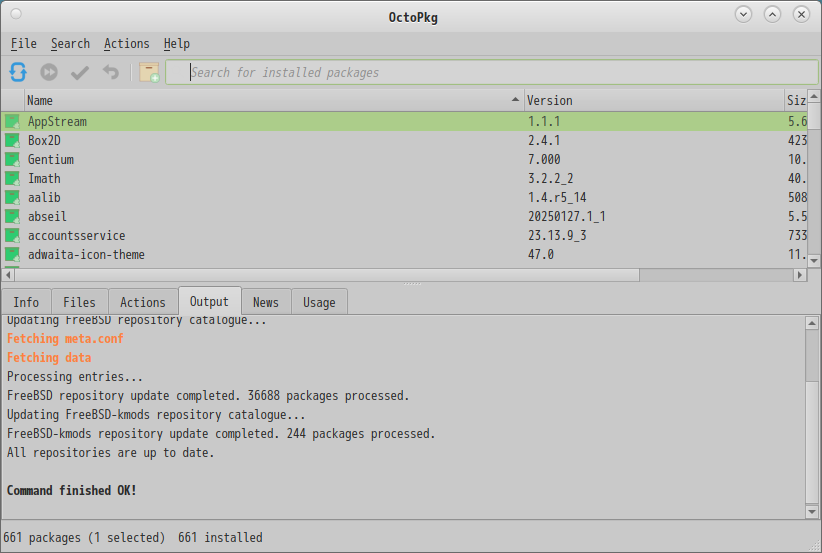Image resolution: width=822 pixels, height=553 pixels.
Task: Select the aalib package row
Action: 404,198
